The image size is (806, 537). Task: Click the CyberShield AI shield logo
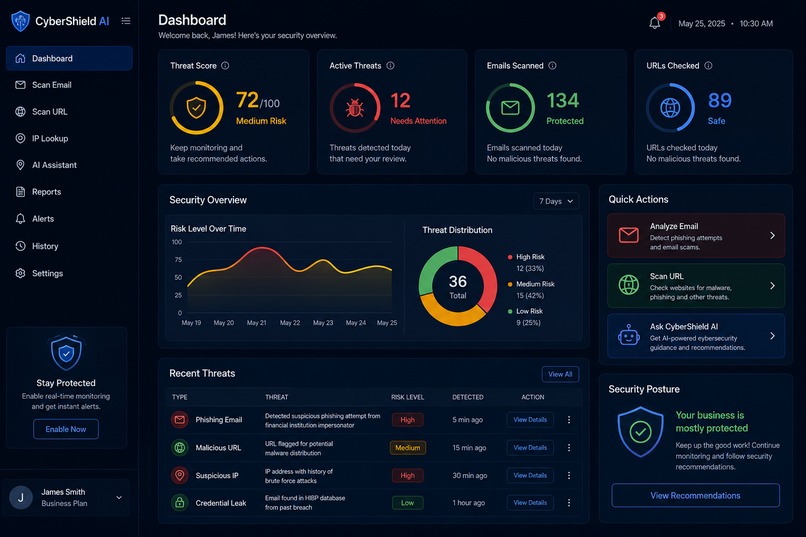(21, 21)
